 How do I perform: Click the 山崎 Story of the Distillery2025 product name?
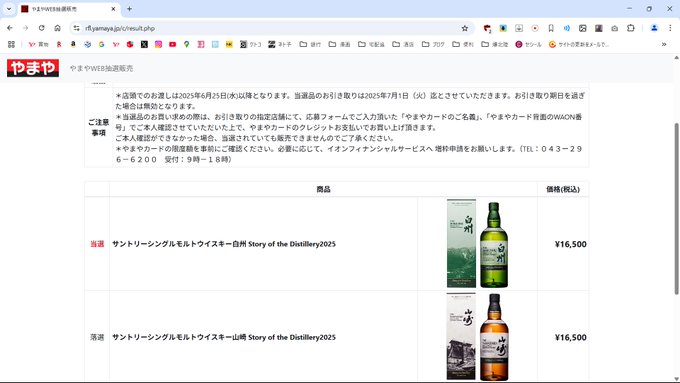[224, 337]
